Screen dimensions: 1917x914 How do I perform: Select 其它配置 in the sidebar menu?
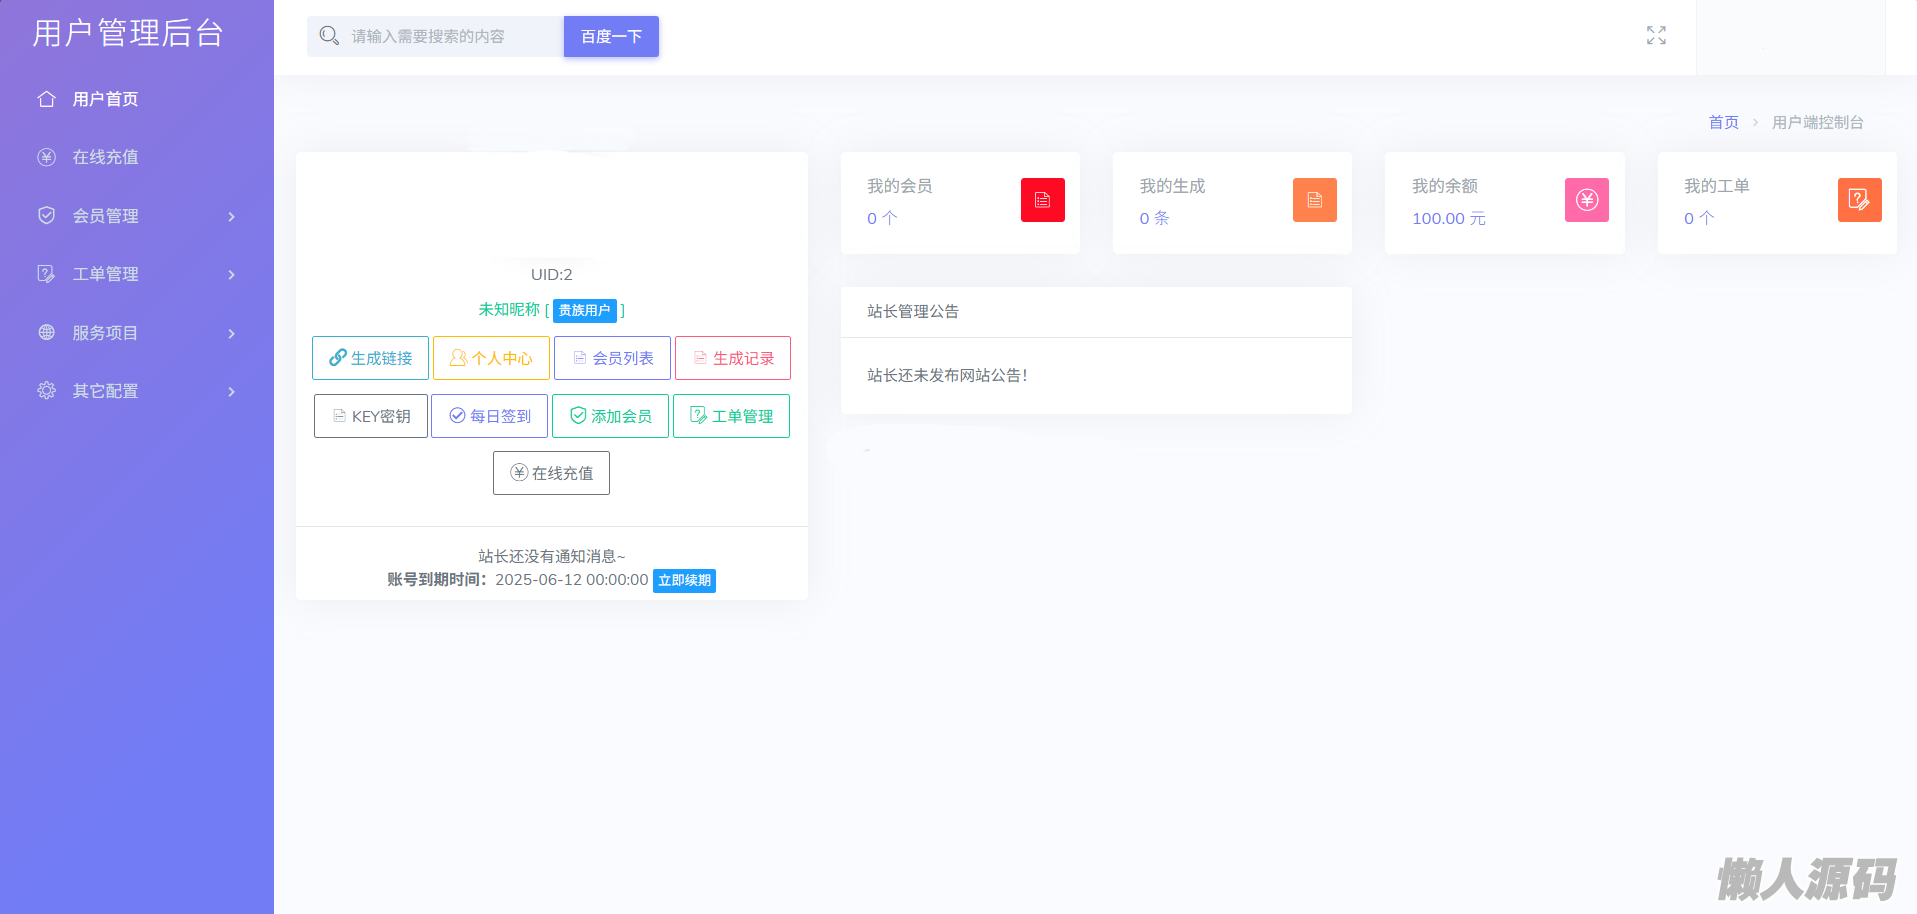[105, 391]
